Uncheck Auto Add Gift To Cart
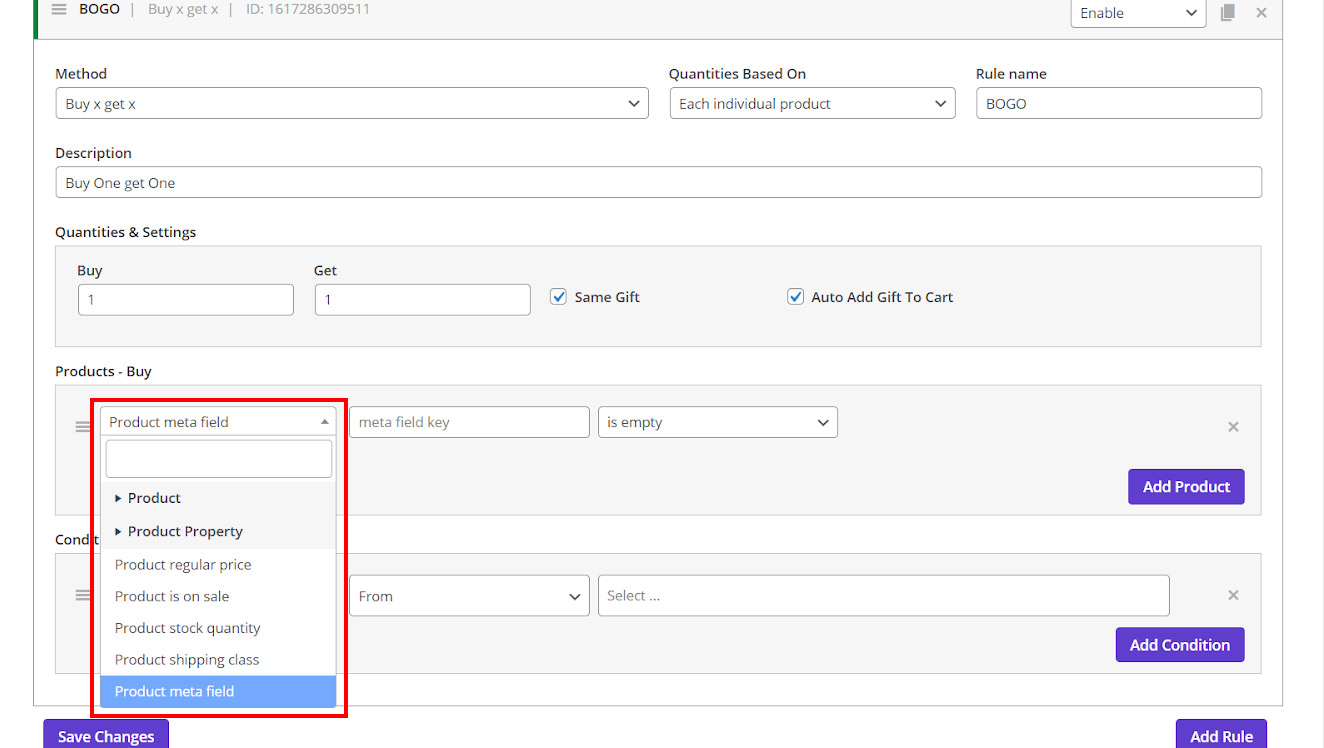 796,297
